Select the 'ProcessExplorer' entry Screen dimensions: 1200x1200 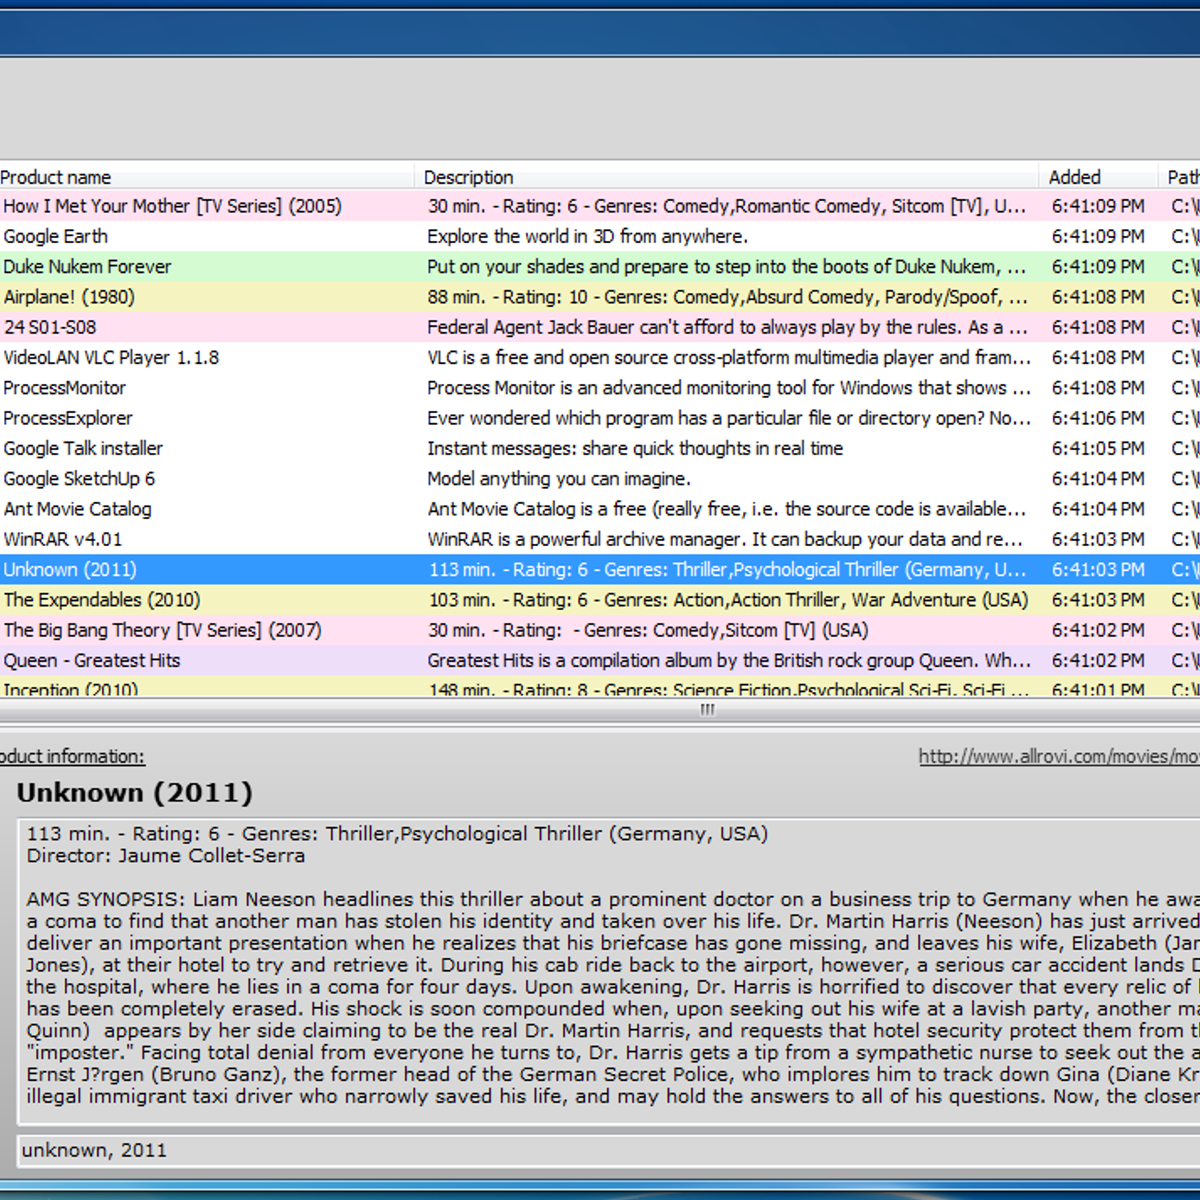(x=600, y=418)
